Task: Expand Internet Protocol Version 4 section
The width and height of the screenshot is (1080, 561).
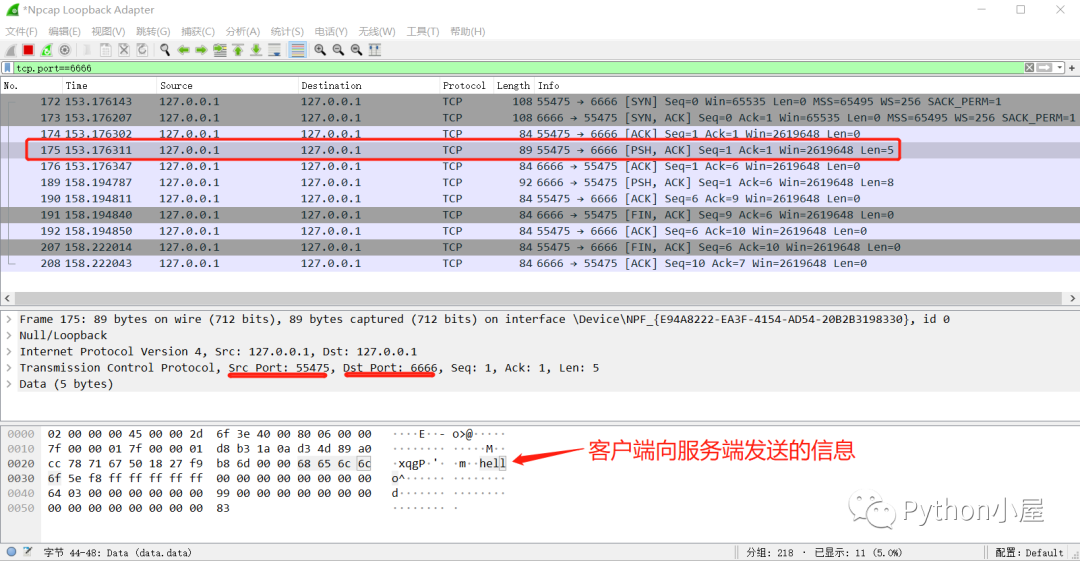Action: click(9, 351)
